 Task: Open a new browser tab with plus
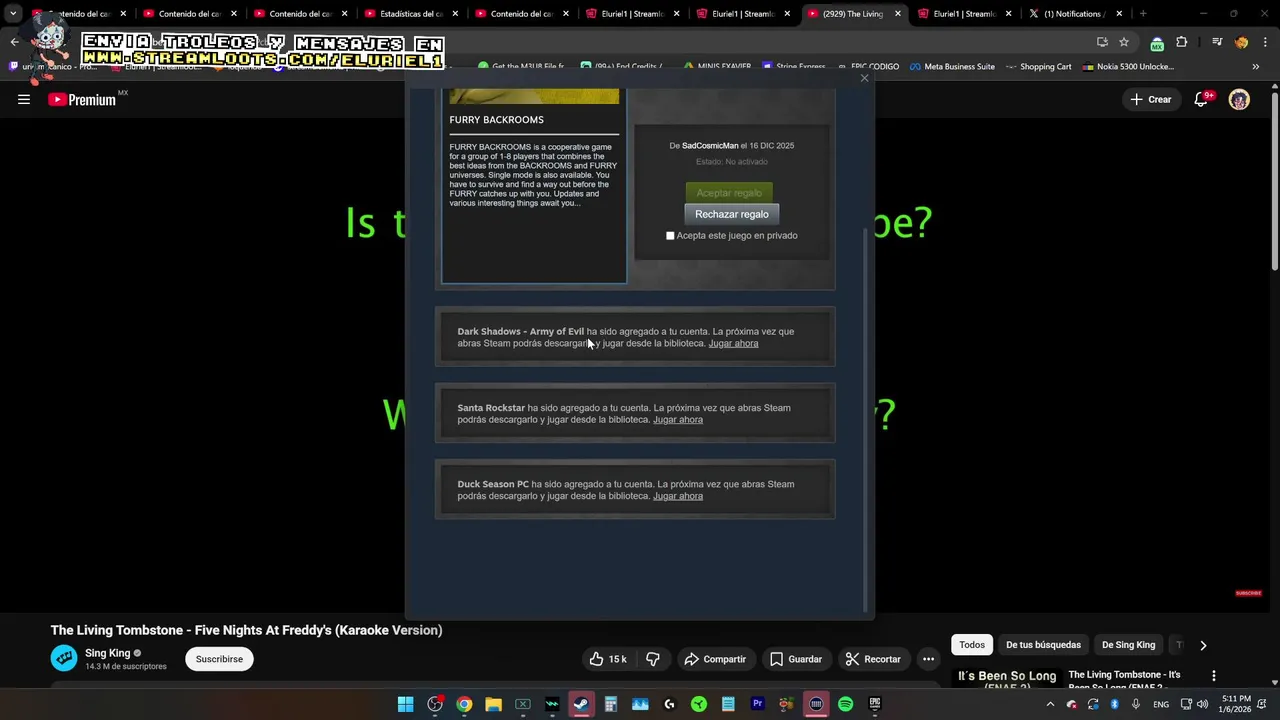(x=1143, y=14)
